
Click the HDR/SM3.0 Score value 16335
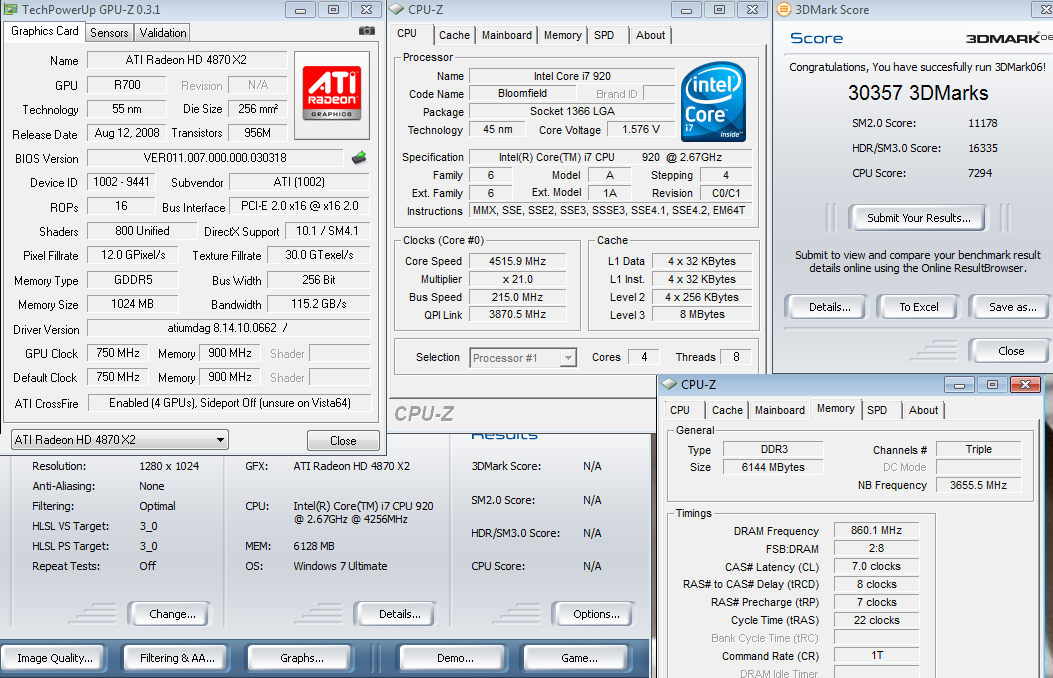[x=982, y=148]
